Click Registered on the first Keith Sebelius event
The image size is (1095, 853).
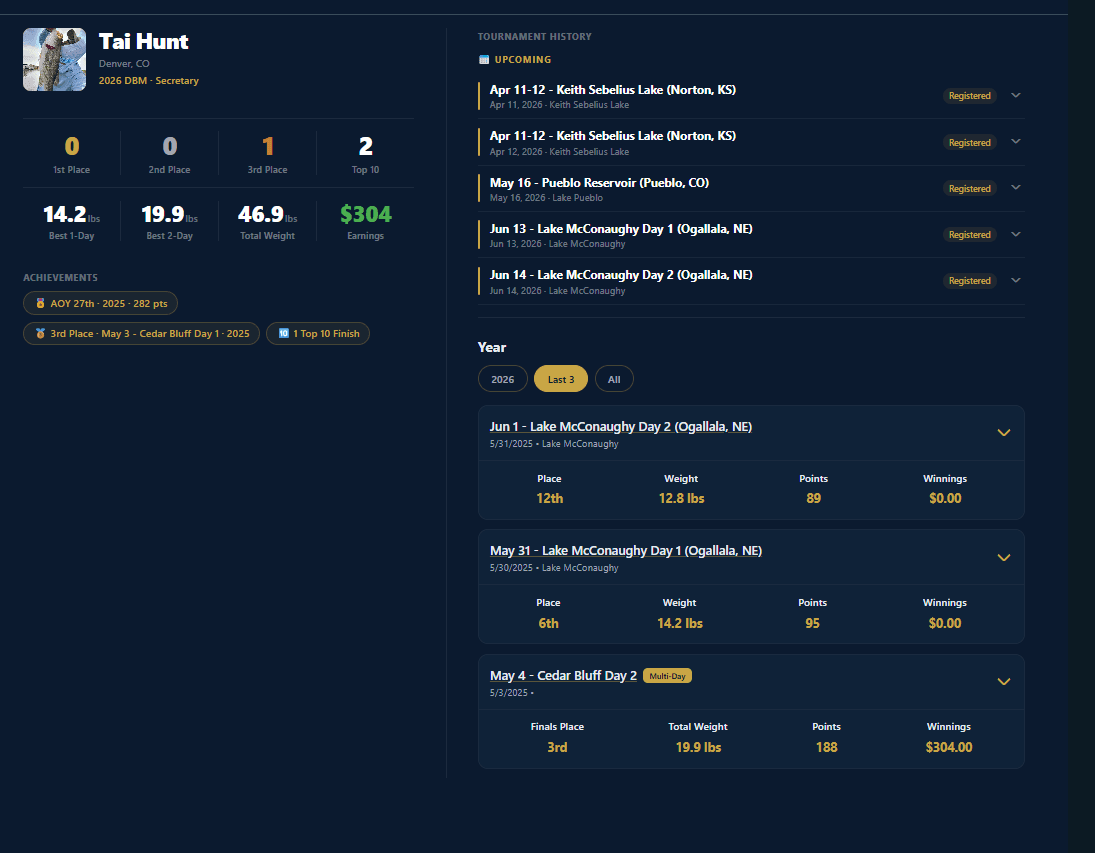pyautogui.click(x=969, y=96)
